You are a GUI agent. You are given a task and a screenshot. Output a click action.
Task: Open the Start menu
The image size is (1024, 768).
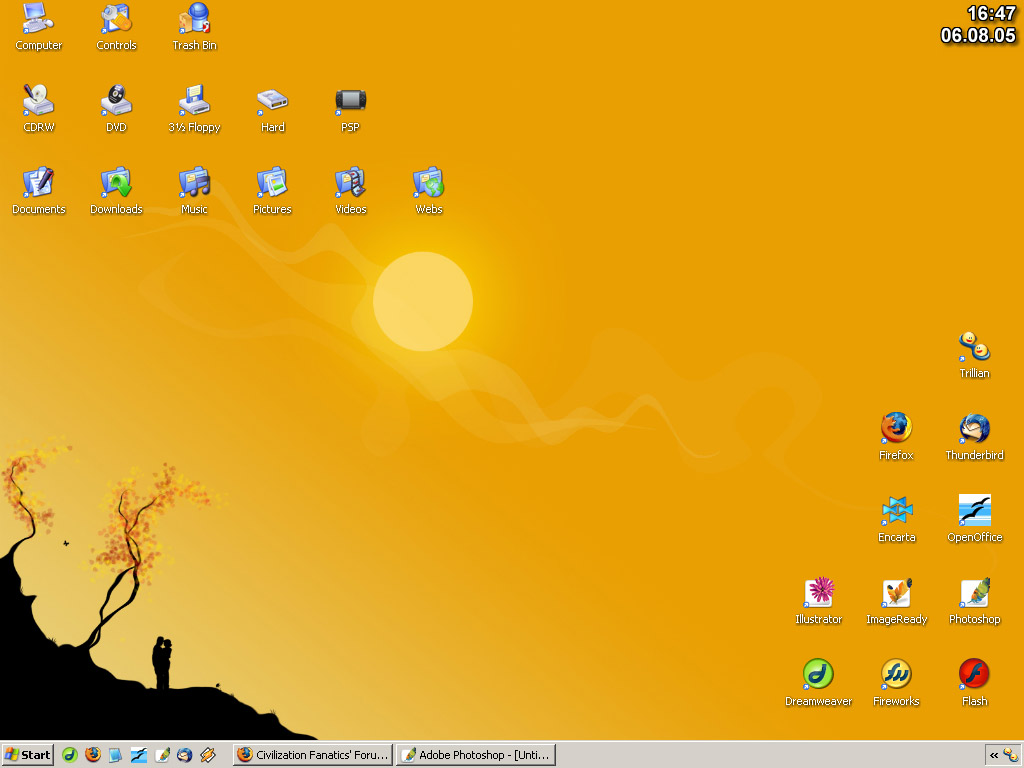point(27,755)
